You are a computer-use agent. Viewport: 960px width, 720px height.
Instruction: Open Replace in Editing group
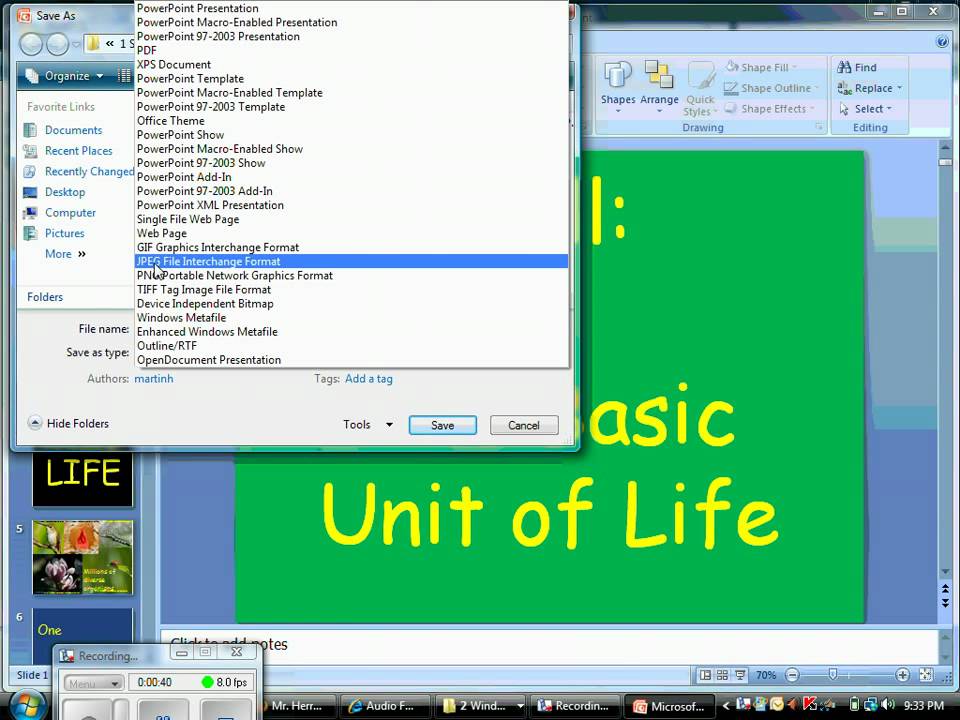tap(869, 88)
